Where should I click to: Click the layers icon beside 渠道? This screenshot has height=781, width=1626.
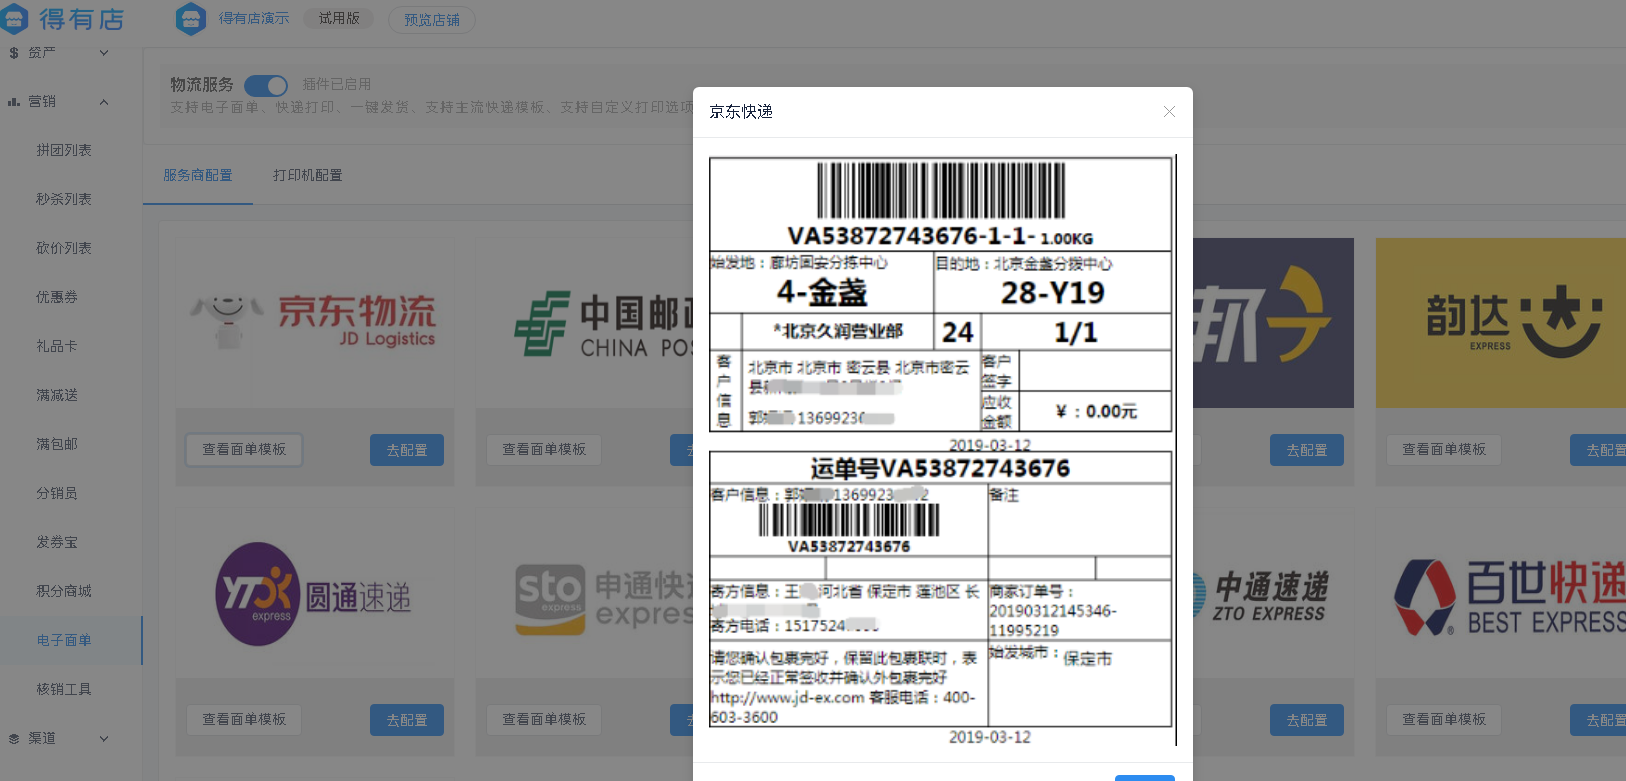click(x=14, y=739)
